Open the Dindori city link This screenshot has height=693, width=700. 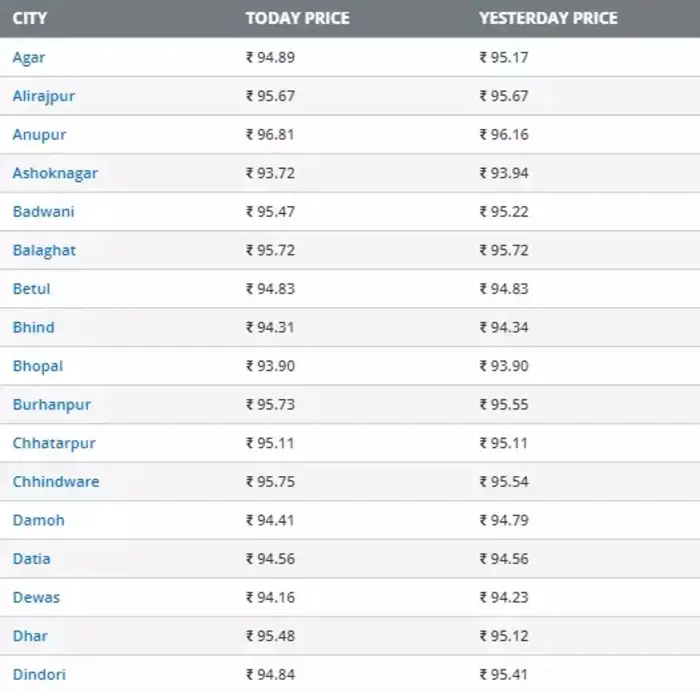39,675
